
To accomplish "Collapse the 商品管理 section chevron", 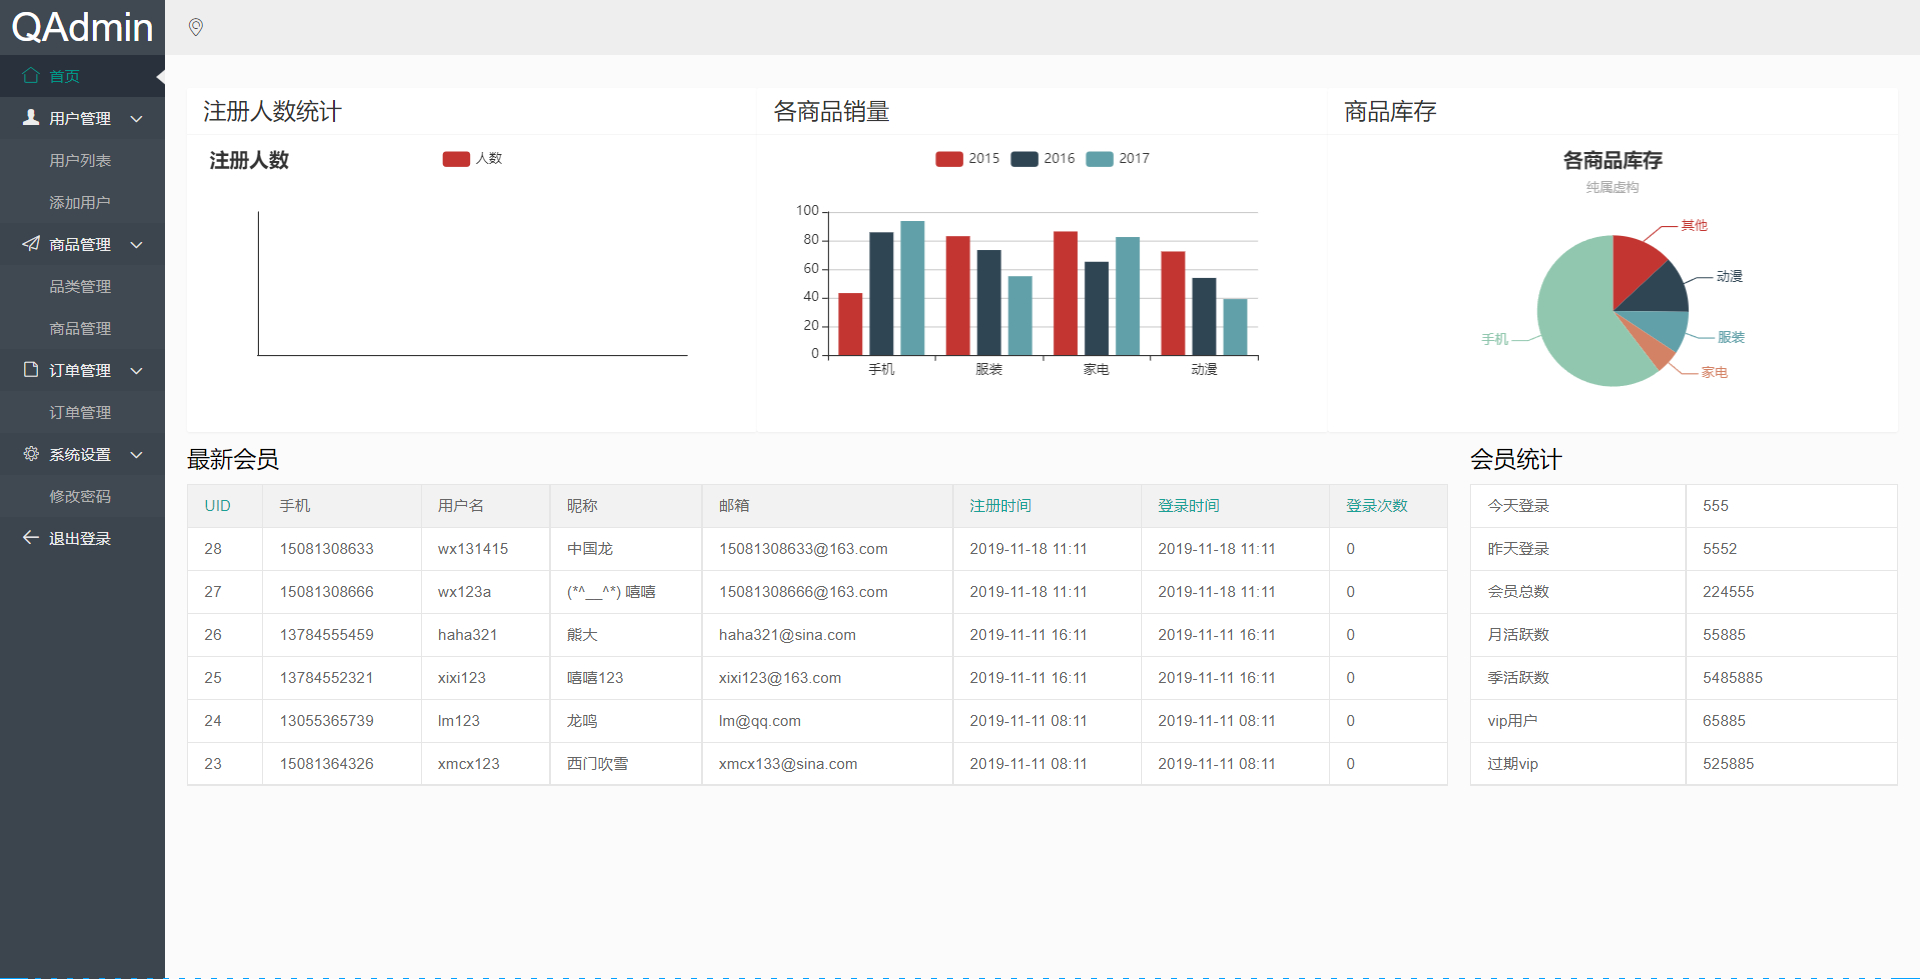I will click(x=137, y=244).
